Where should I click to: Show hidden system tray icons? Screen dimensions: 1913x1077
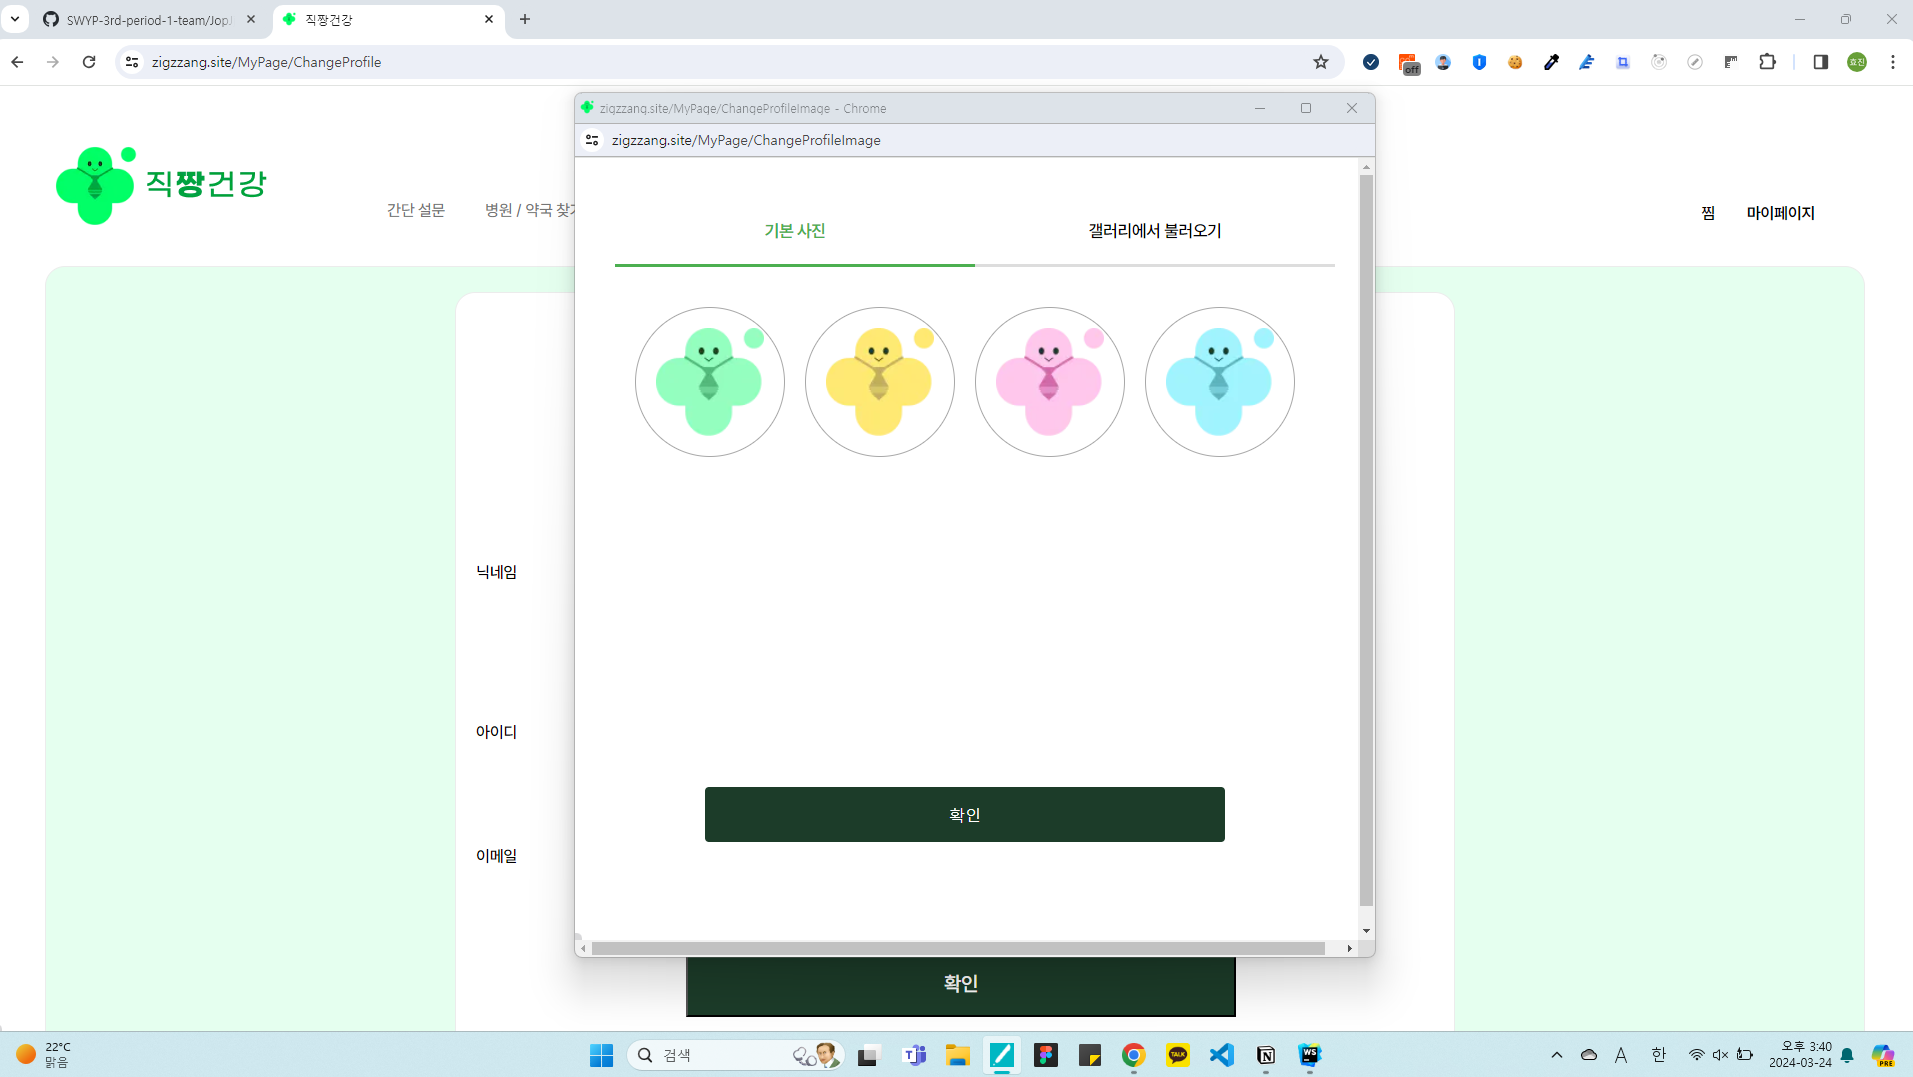point(1556,1055)
